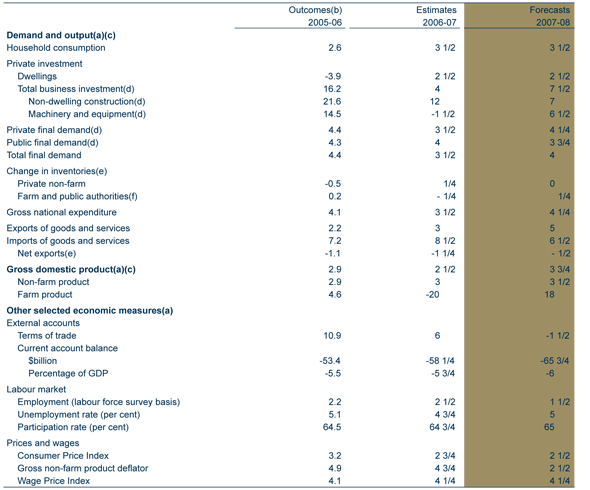590x490 pixels.
Task: Click the '$billion' row label
Action: click(43, 361)
